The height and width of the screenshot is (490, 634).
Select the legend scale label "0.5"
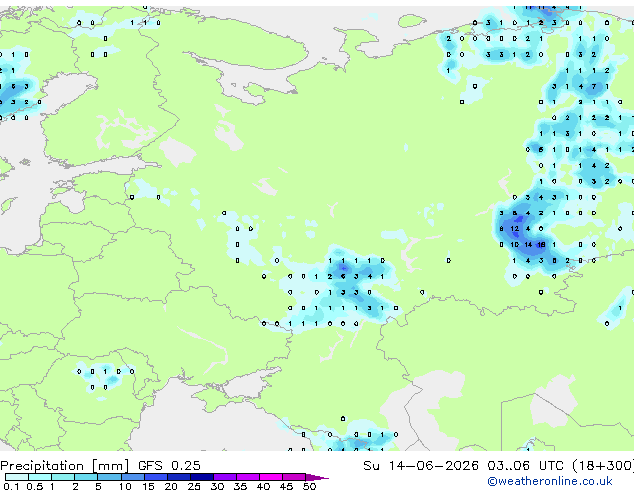tap(34, 486)
